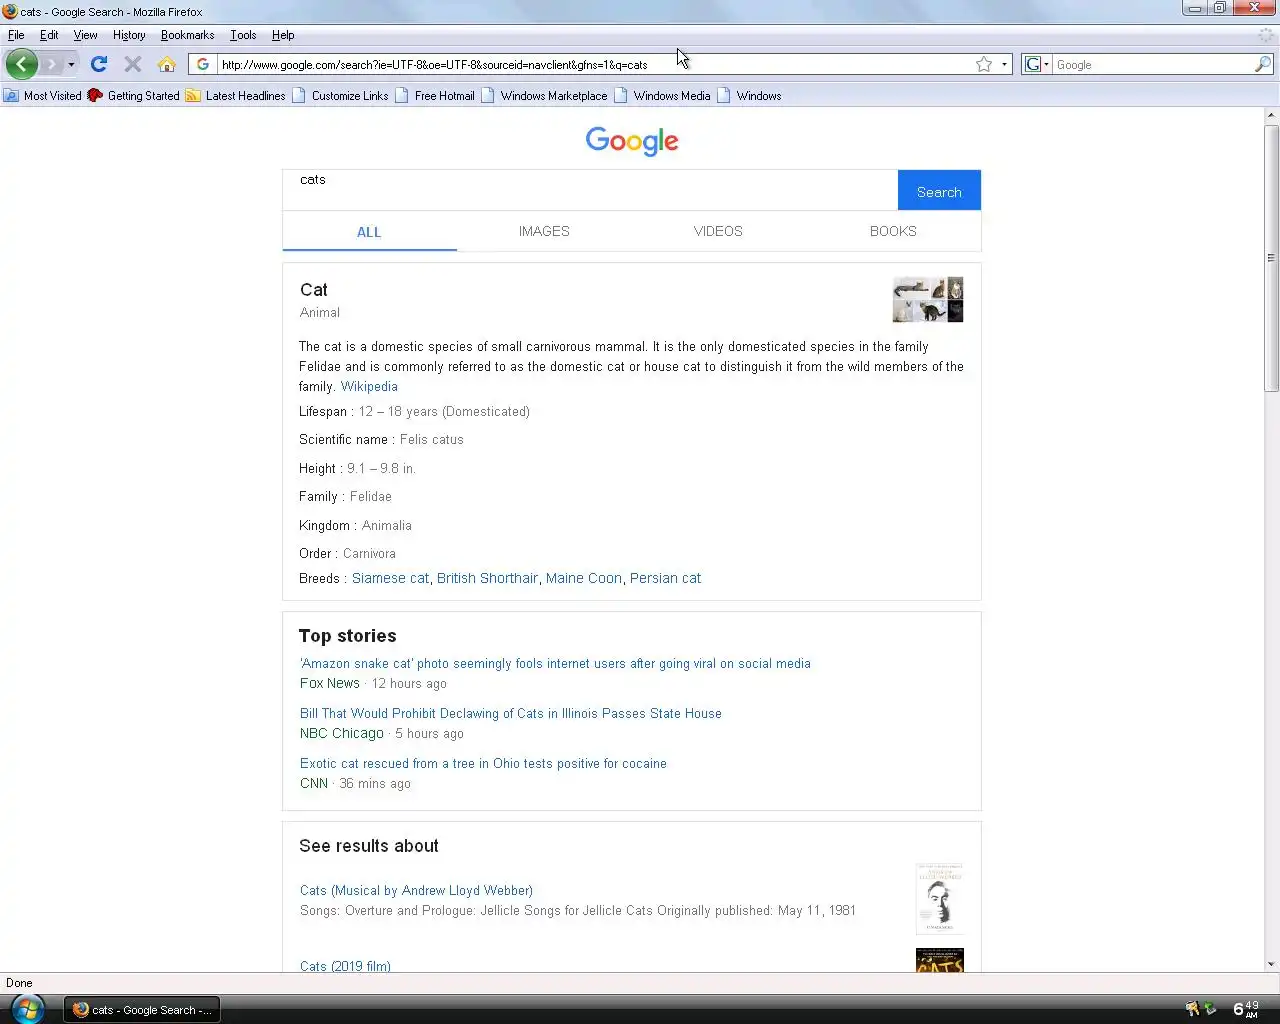Click the scrollbar down arrow
The width and height of the screenshot is (1280, 1024).
1271,964
